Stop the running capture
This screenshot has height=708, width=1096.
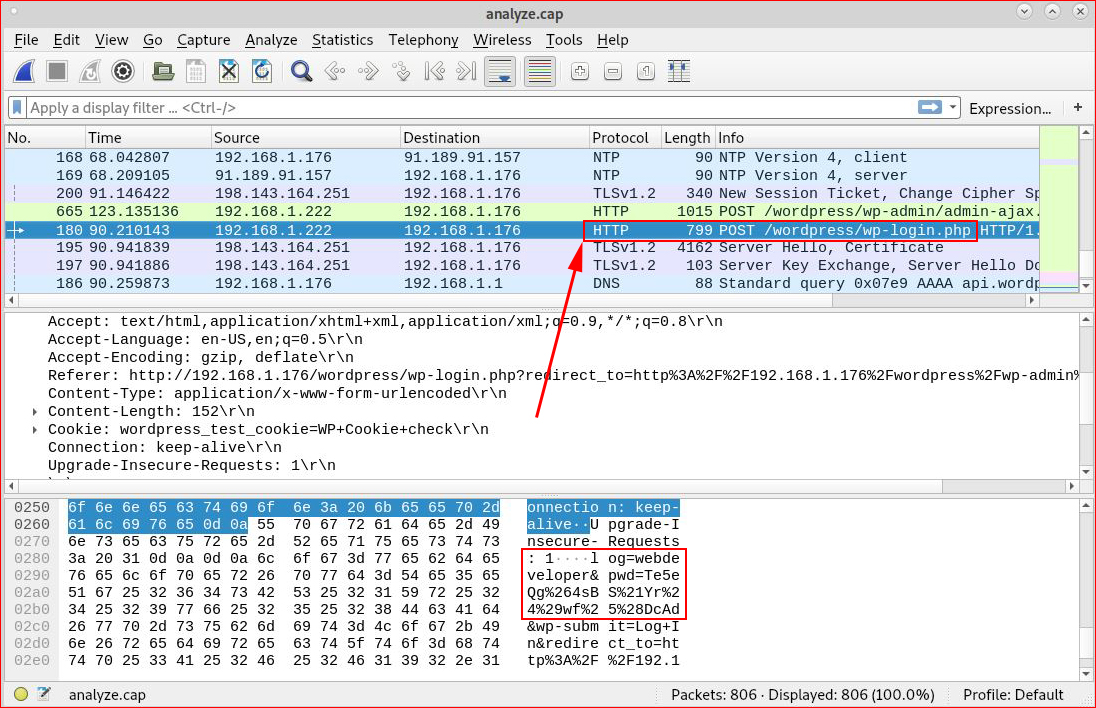(57, 71)
